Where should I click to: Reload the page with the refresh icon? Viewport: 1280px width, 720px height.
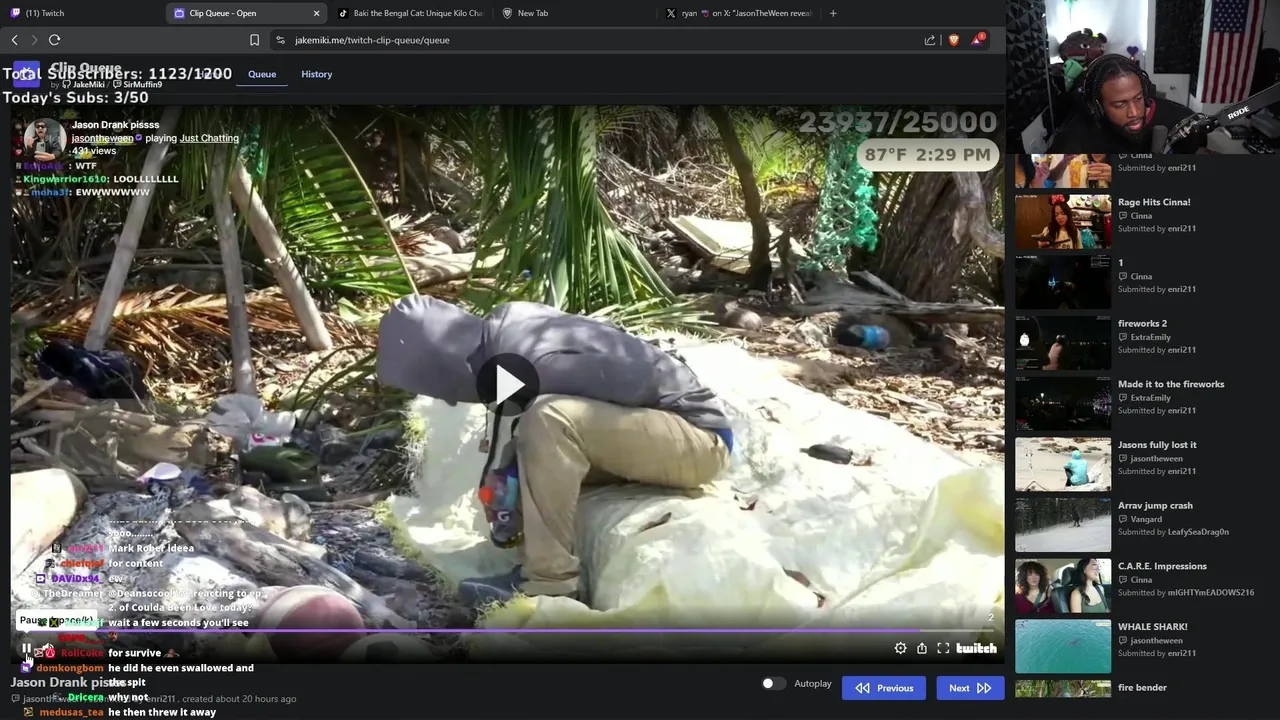tap(54, 40)
